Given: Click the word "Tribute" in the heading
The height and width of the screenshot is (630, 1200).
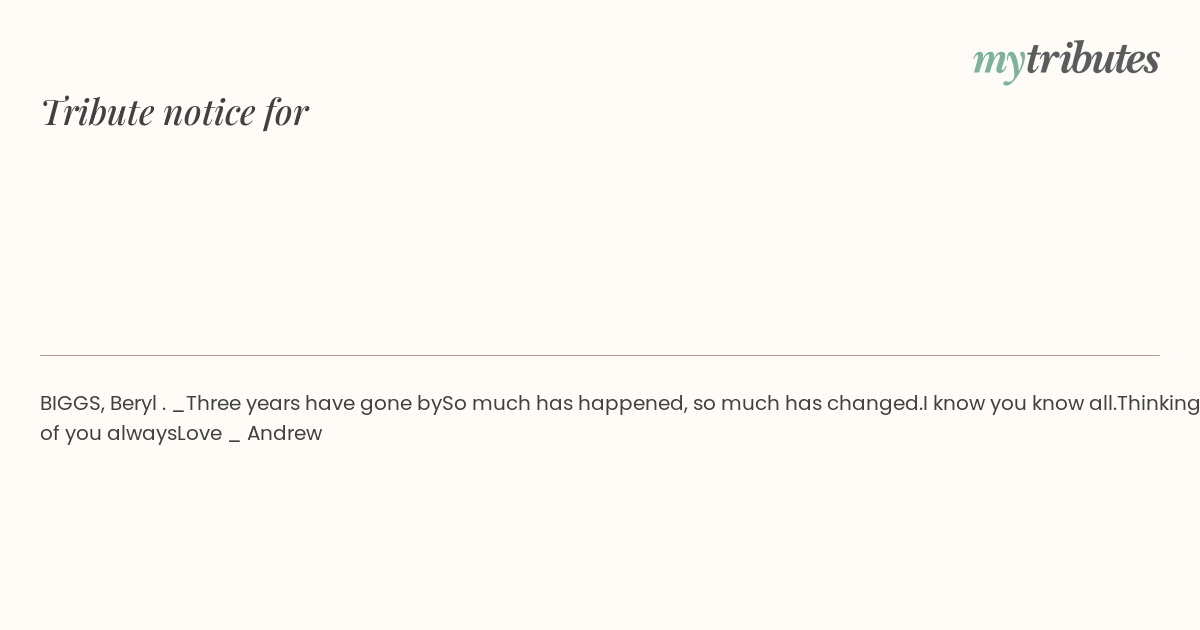Looking at the screenshot, I should click(98, 111).
